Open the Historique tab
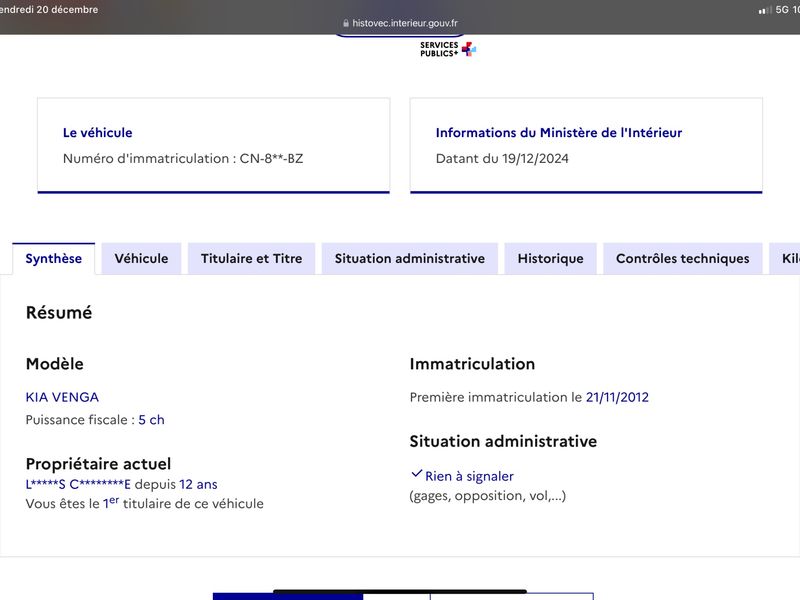 (551, 259)
